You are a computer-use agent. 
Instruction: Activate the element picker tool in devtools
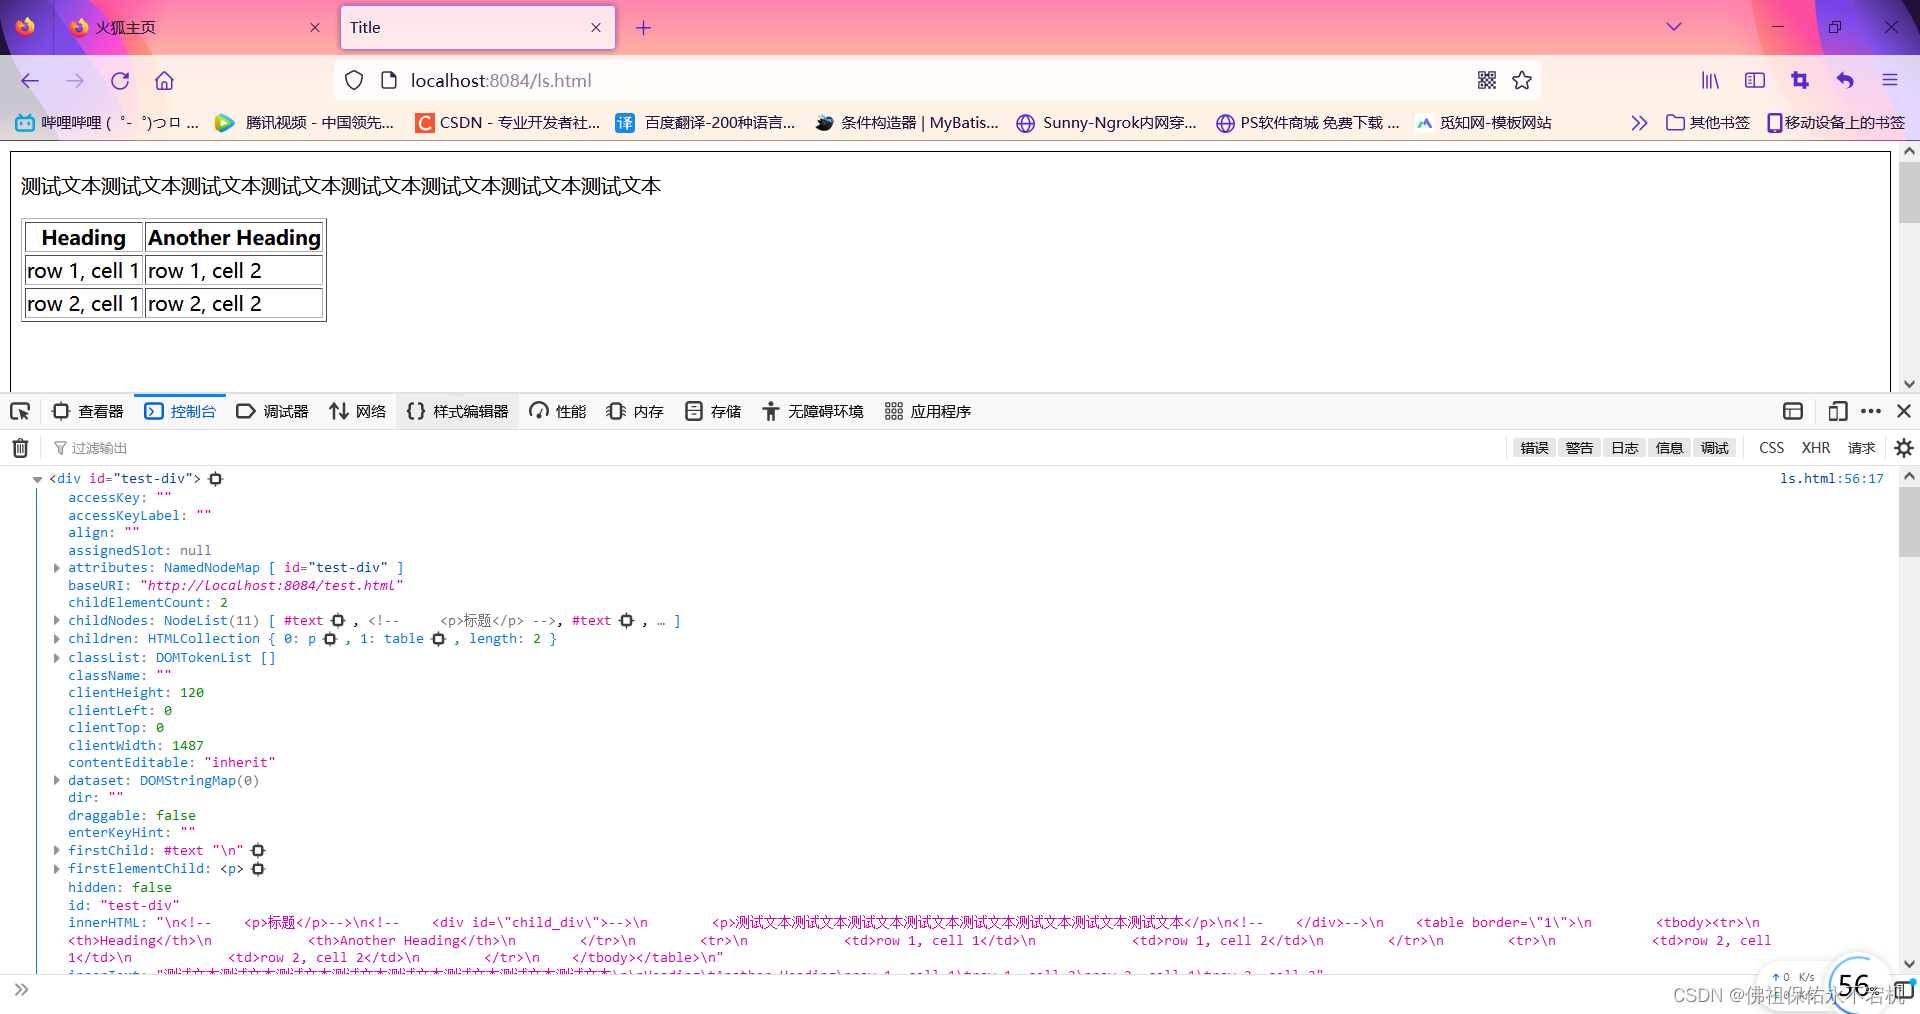(x=20, y=411)
